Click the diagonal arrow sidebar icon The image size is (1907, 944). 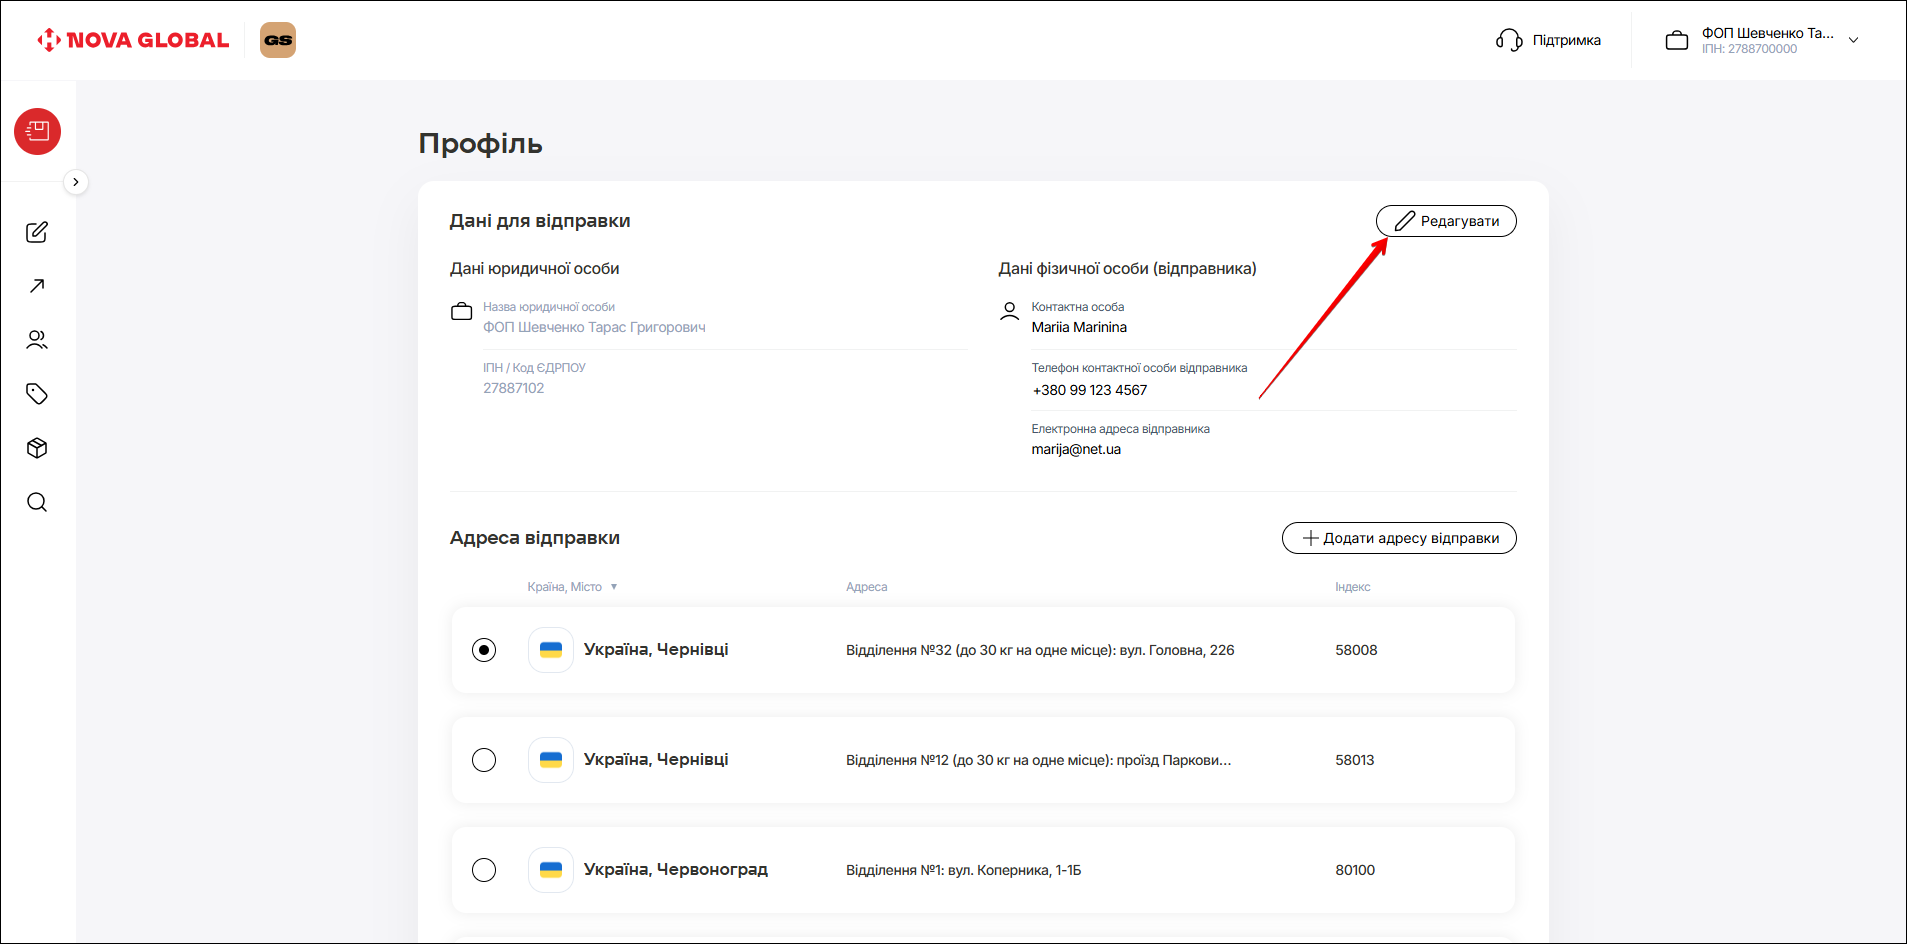click(37, 286)
